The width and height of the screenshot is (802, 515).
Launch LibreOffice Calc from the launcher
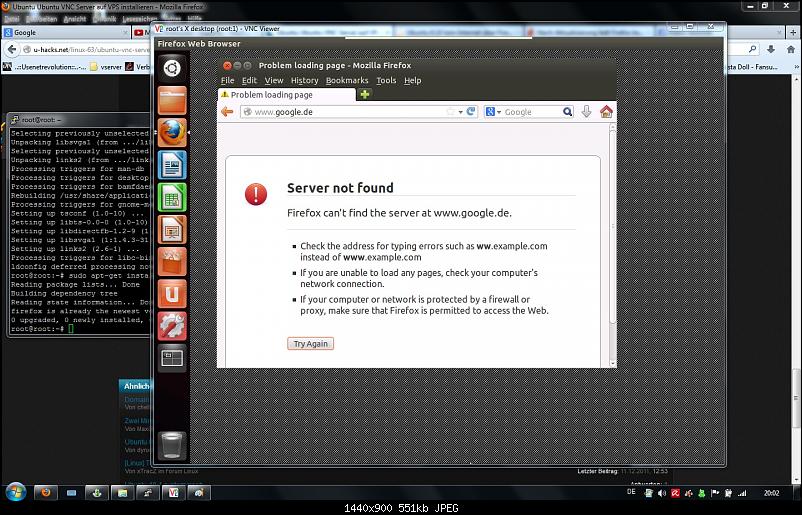point(172,197)
